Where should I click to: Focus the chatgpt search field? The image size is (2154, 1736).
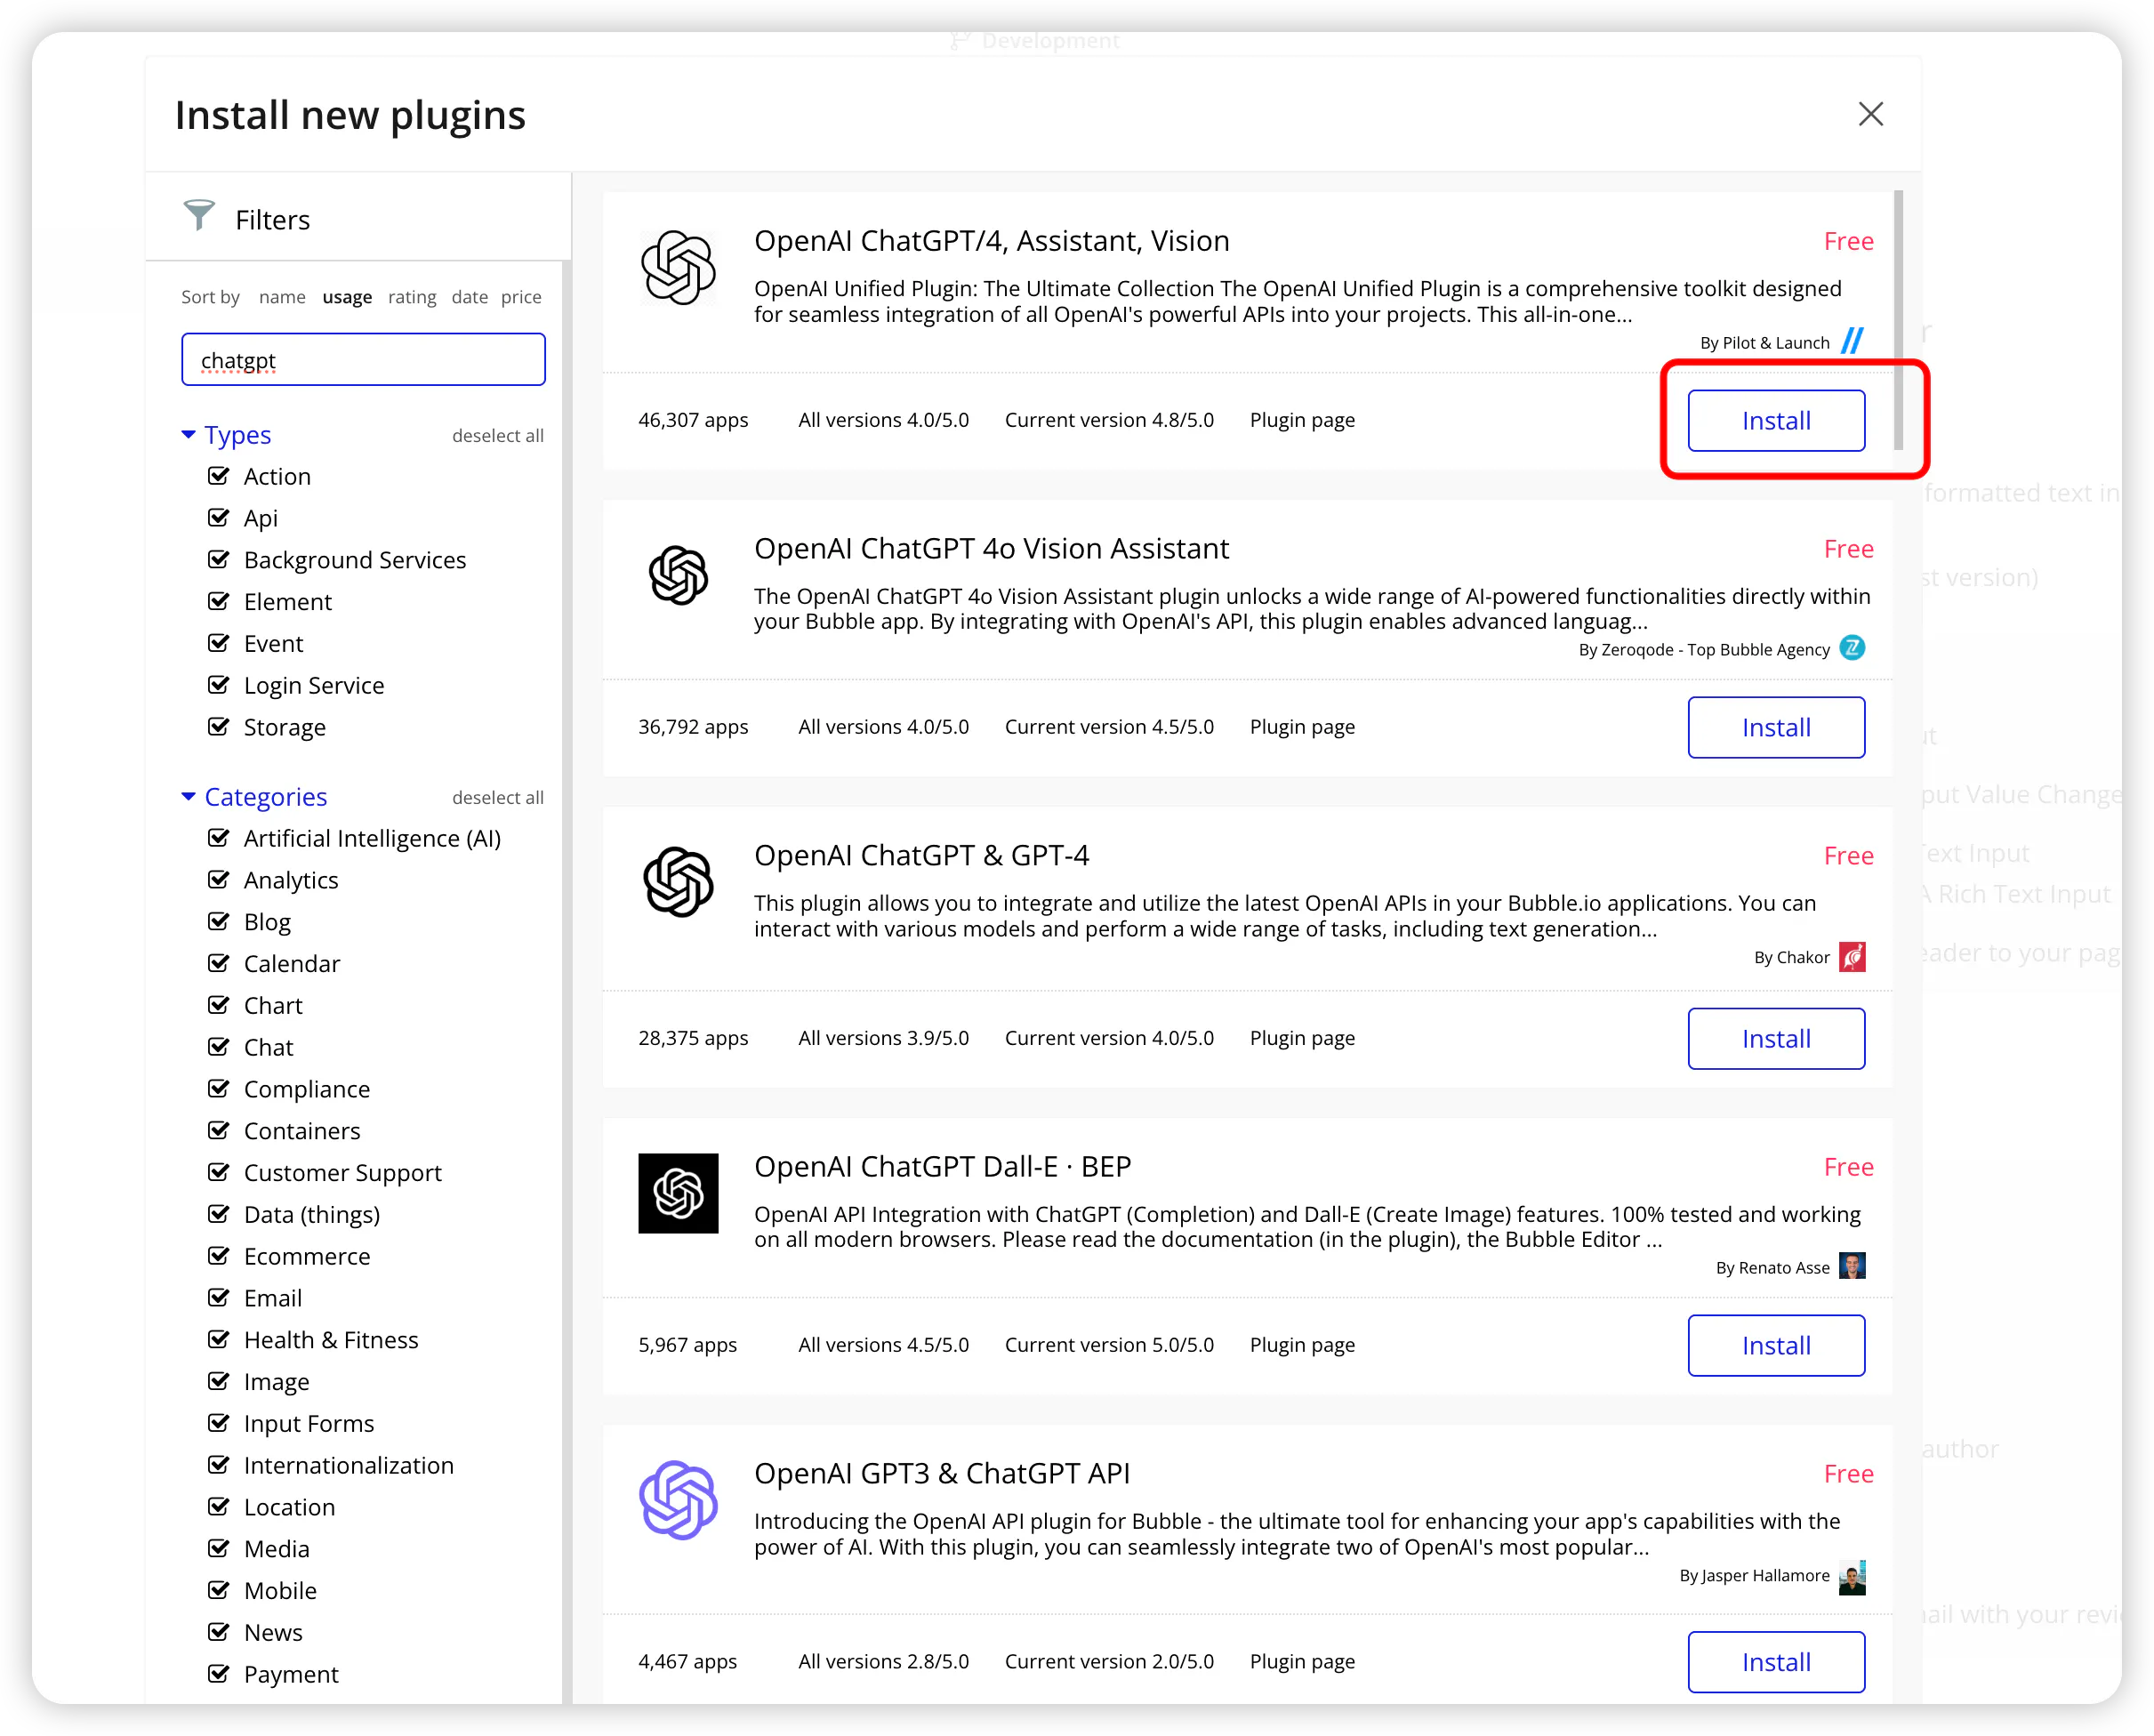point(363,359)
